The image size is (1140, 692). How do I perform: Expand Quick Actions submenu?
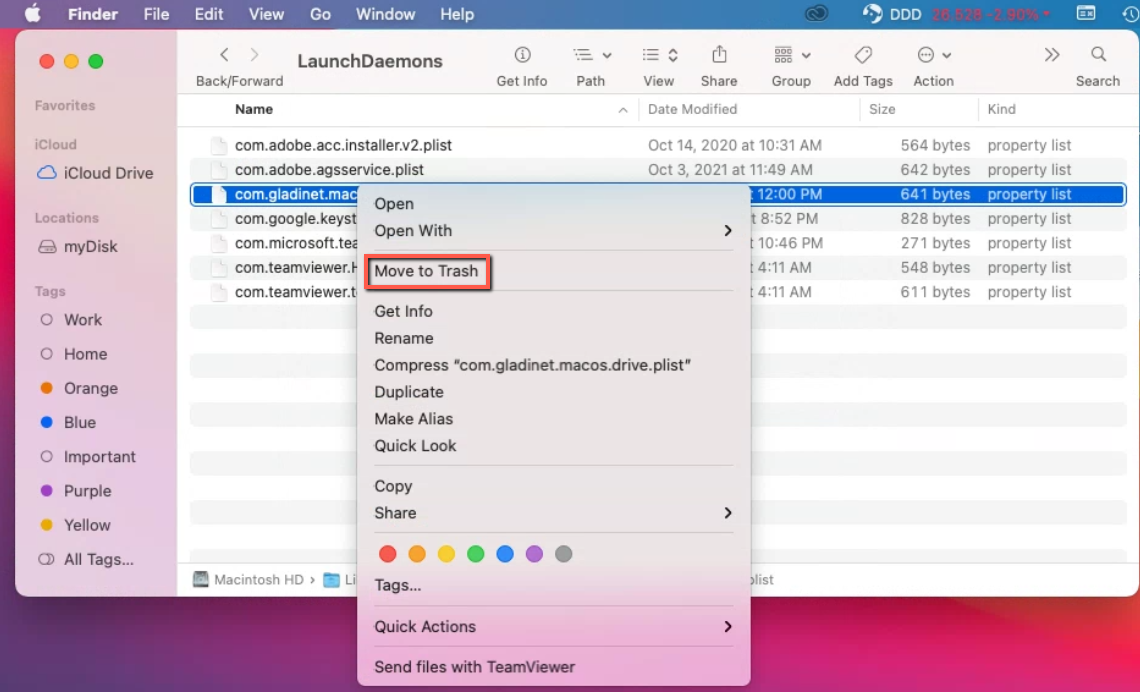[x=553, y=627]
